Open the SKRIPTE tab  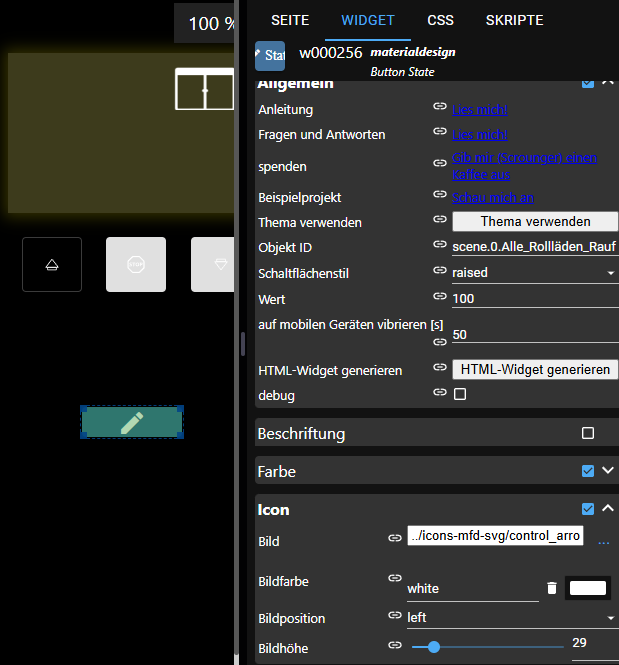pos(514,20)
